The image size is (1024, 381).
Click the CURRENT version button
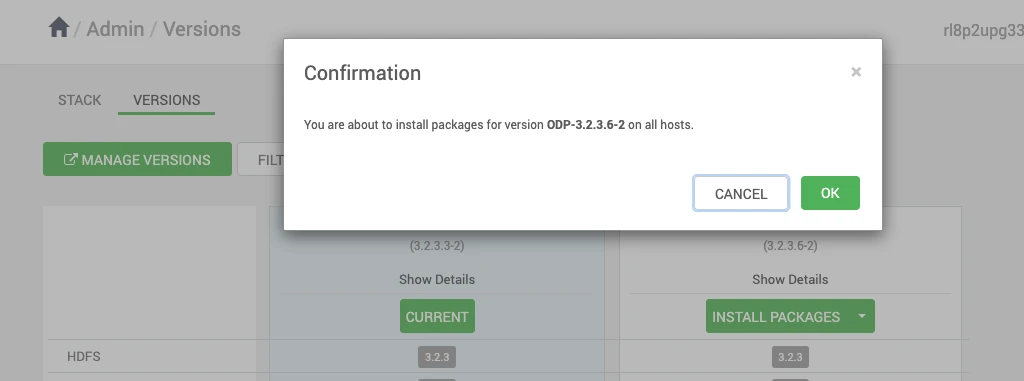(x=437, y=316)
